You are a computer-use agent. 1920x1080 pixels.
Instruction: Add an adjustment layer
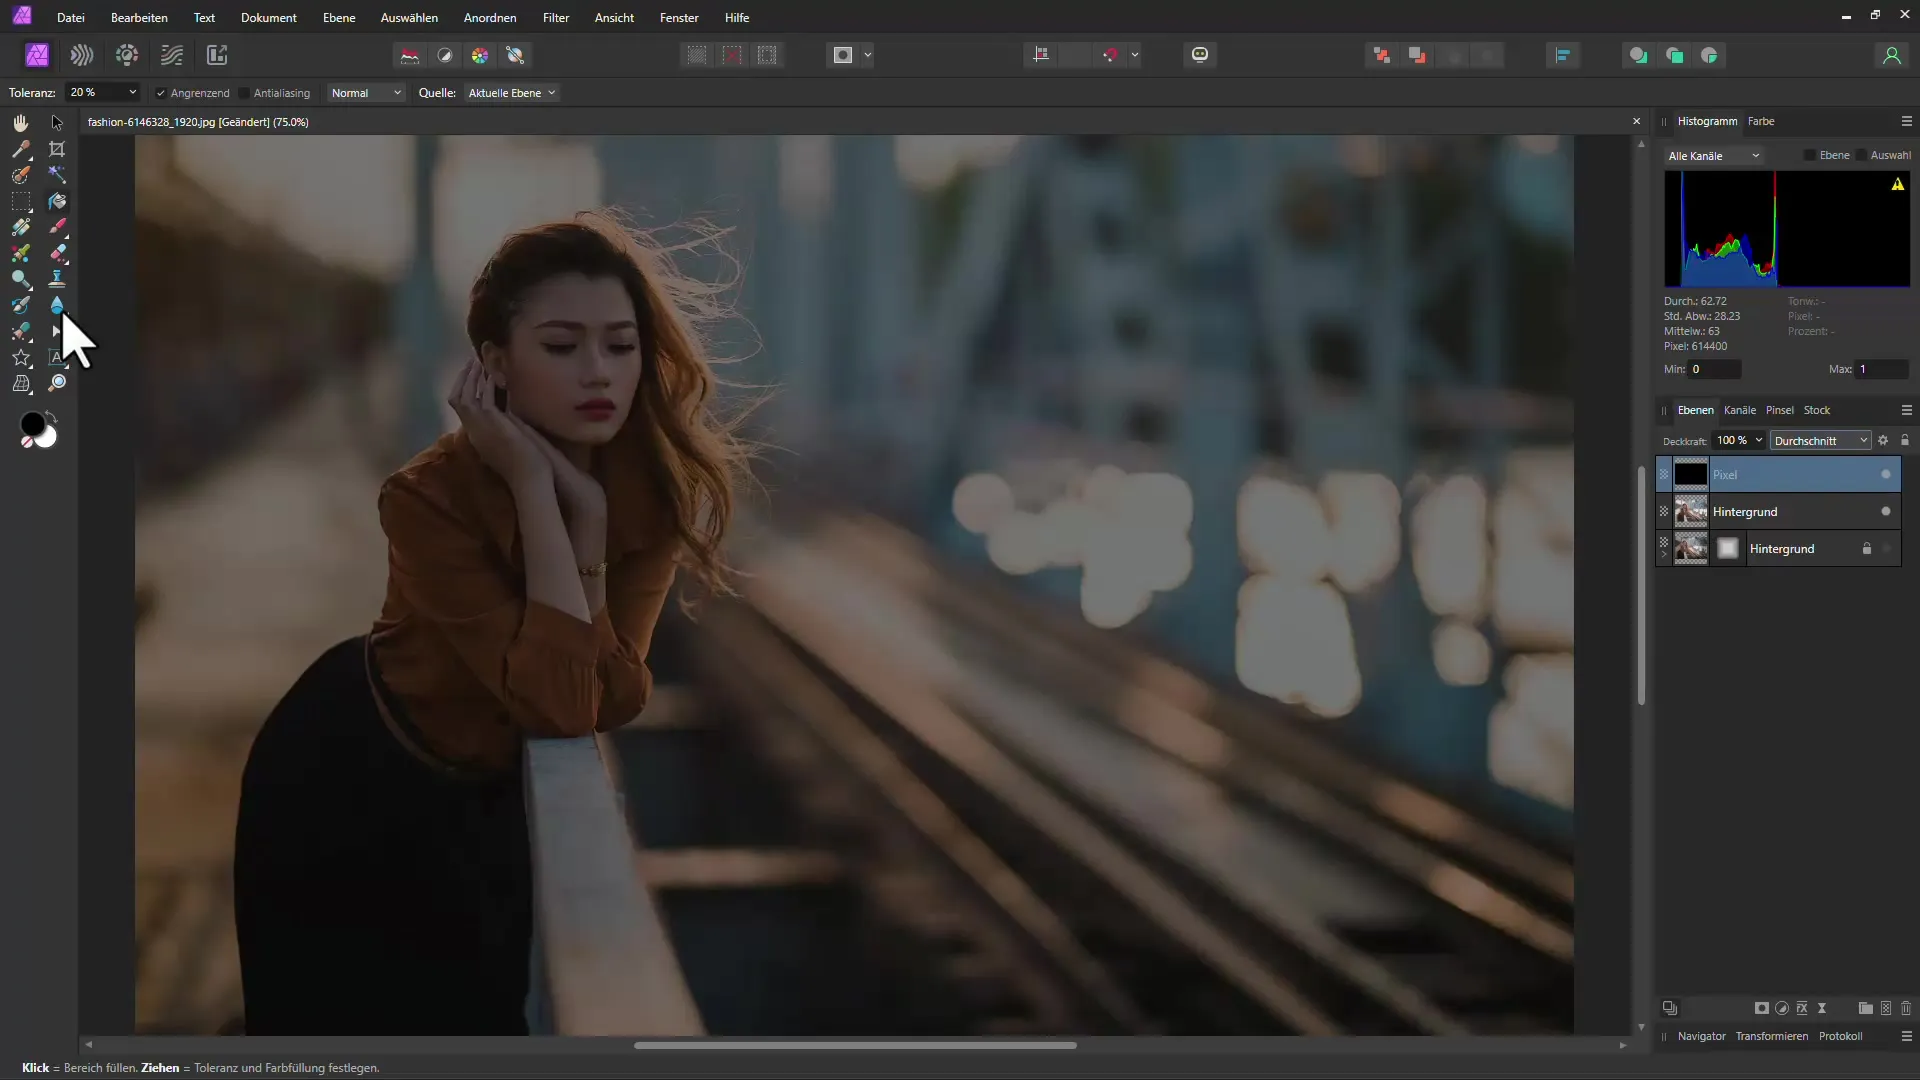pos(1782,1008)
